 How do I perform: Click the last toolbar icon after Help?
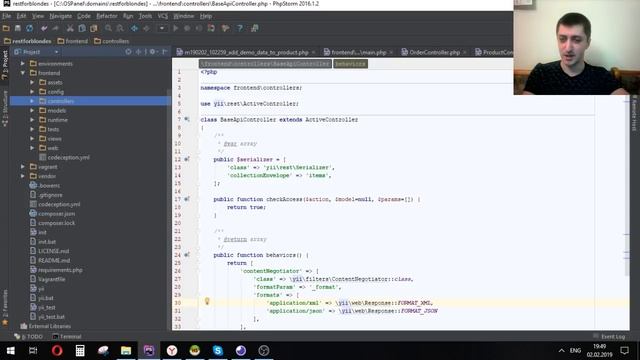[x=255, y=28]
